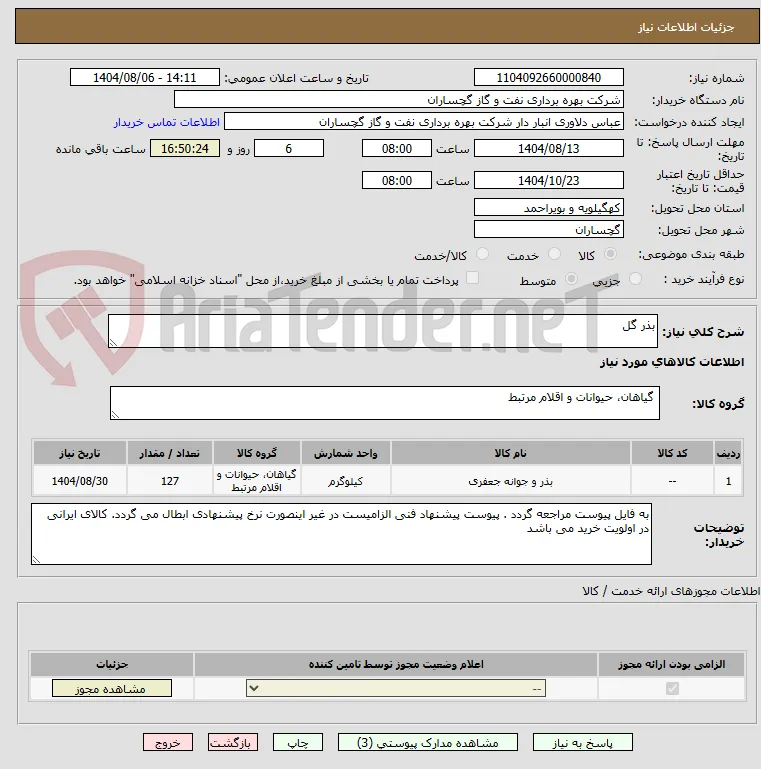Image resolution: width=761 pixels, height=769 pixels.
Task: Click the countdown timer field 16:50:24
Action: (x=185, y=148)
